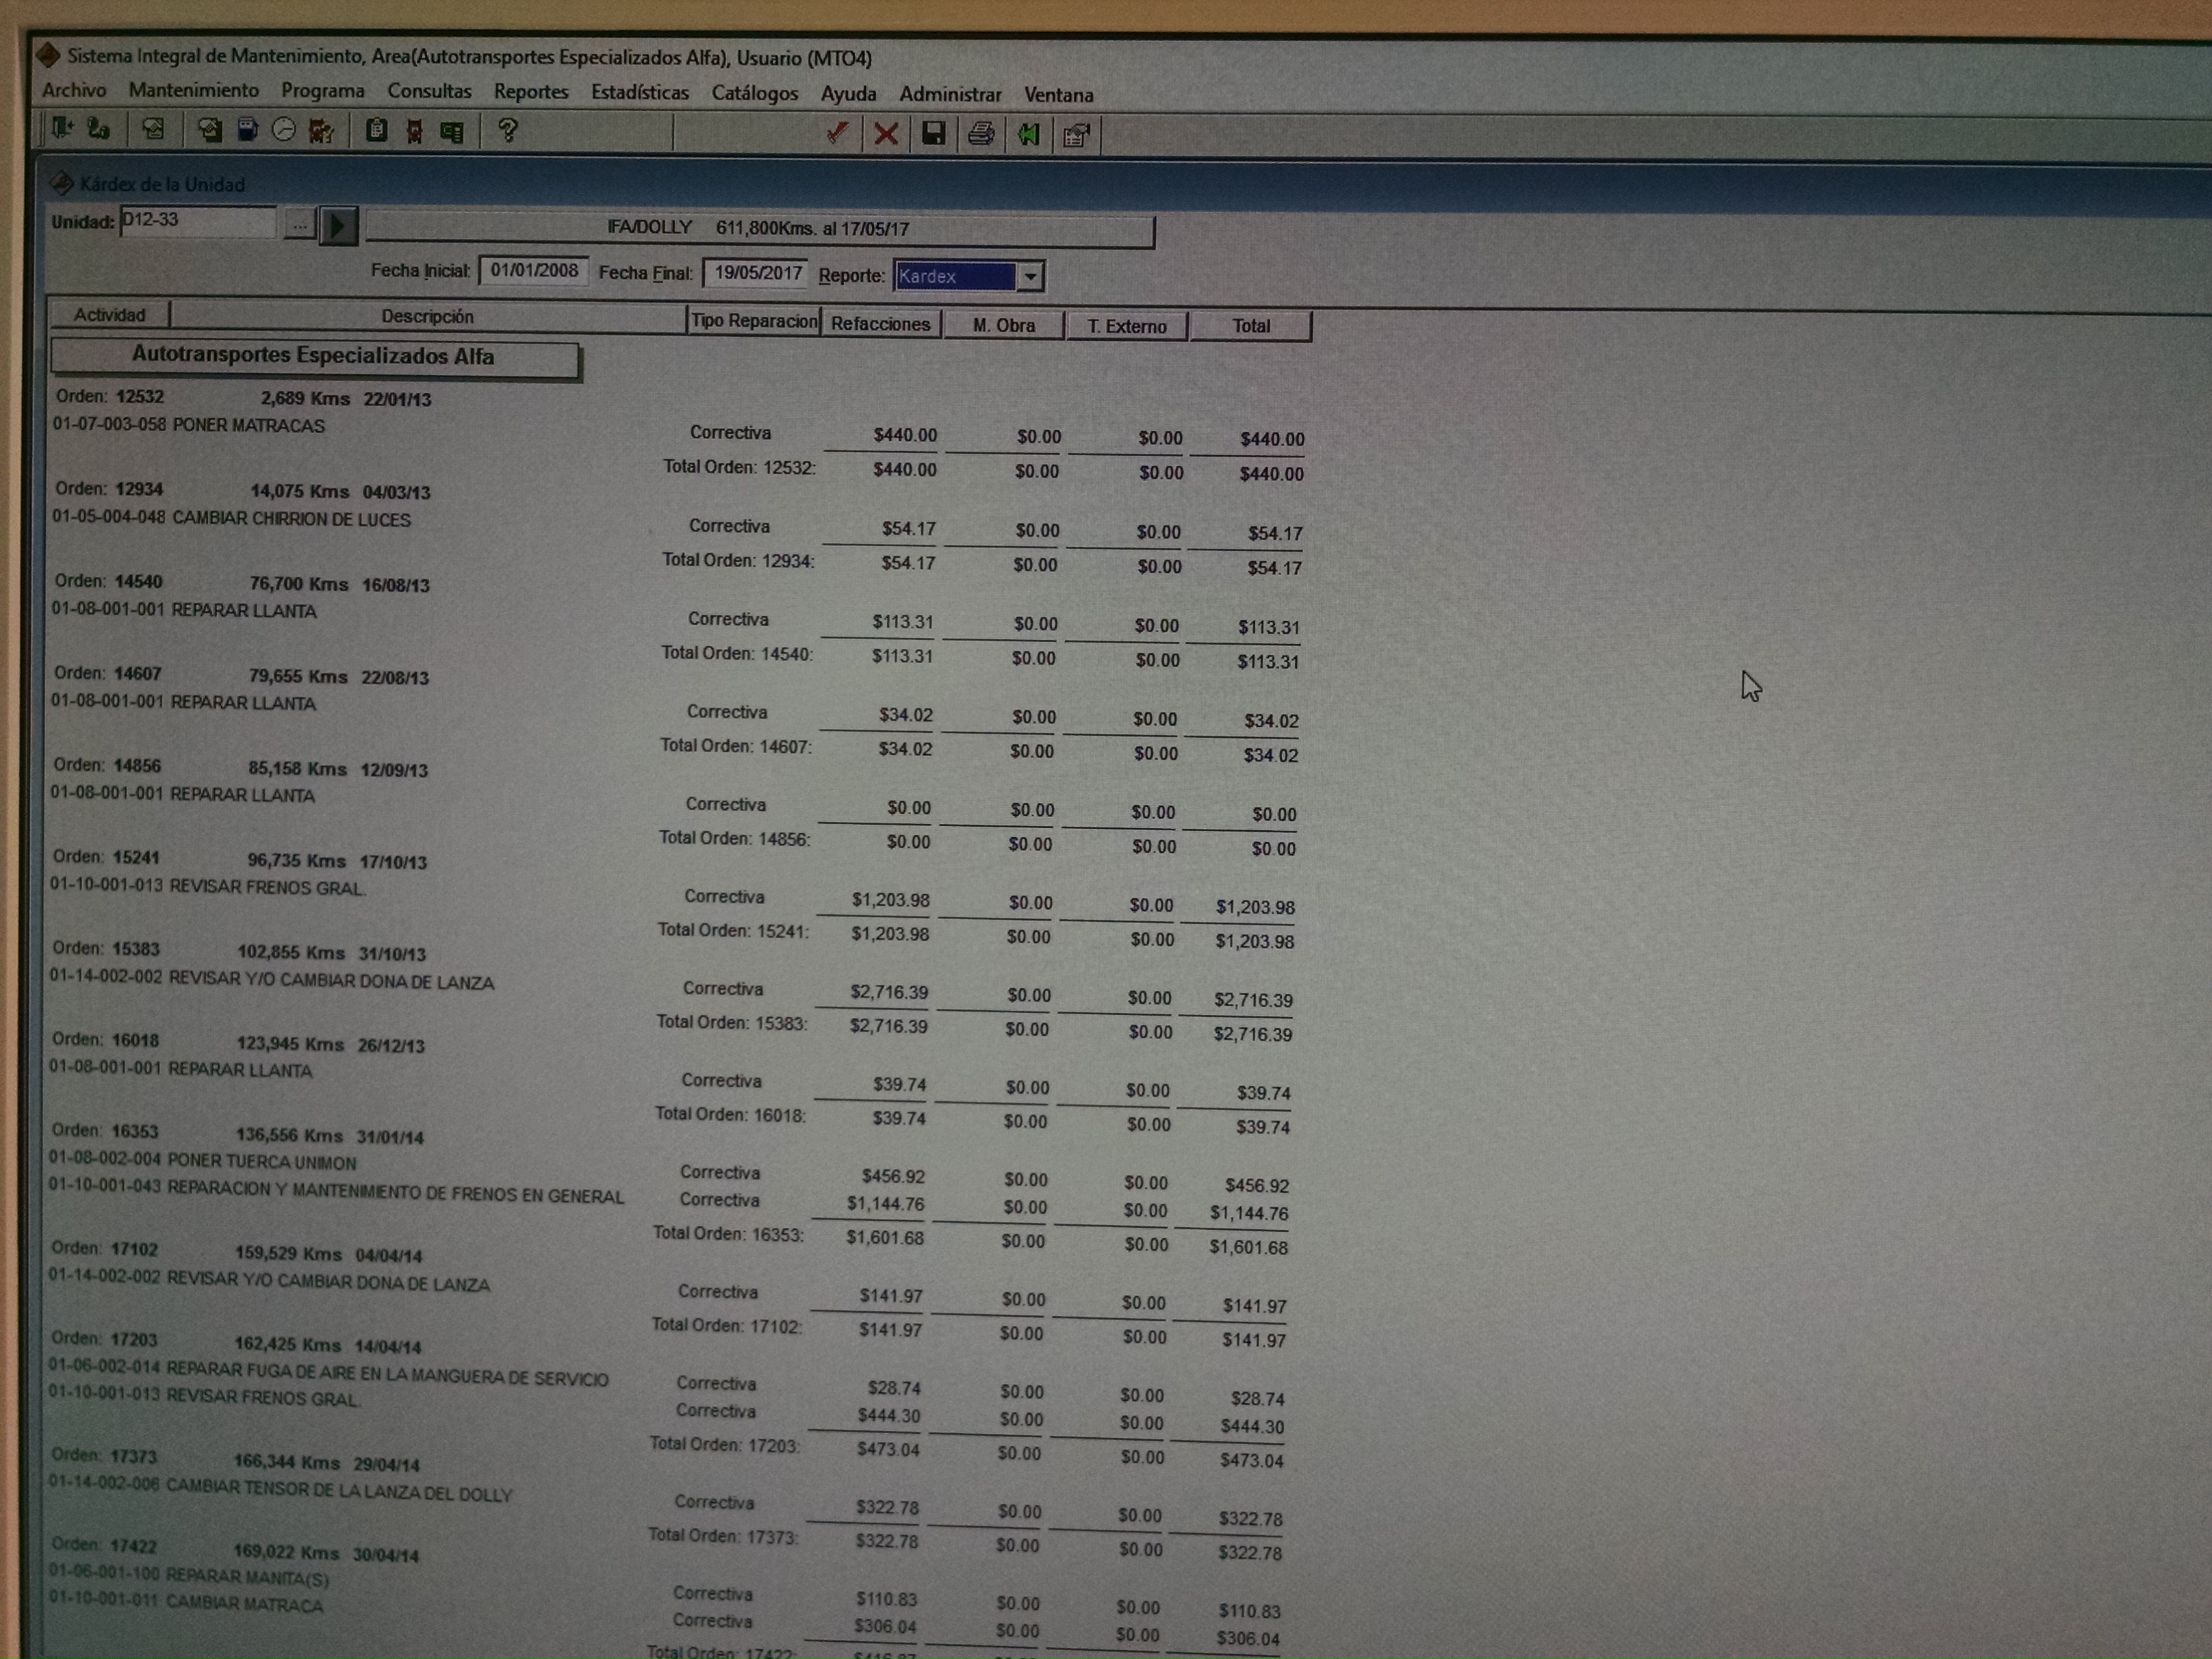Click the floppy disk save icon
The image size is (2212, 1659).
[933, 134]
